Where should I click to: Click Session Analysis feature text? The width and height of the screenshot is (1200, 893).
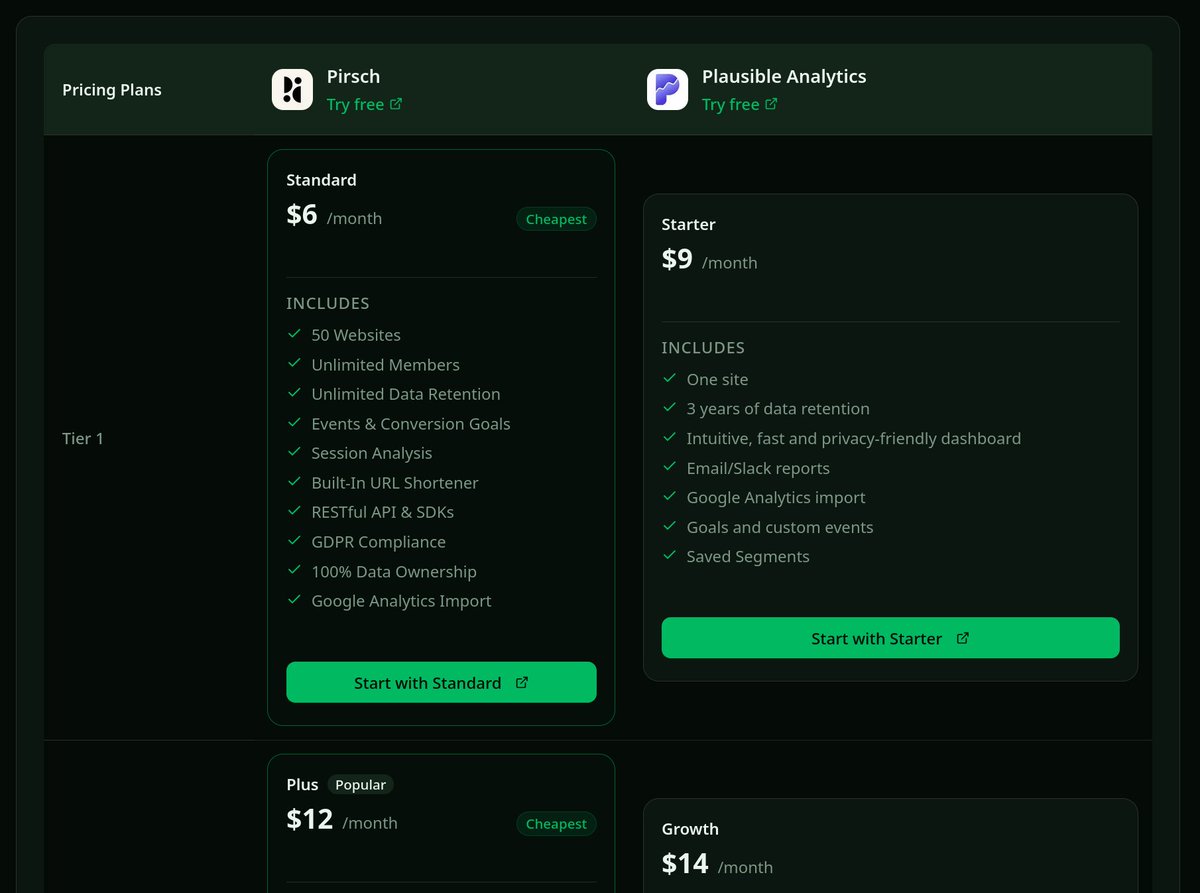[x=372, y=453]
